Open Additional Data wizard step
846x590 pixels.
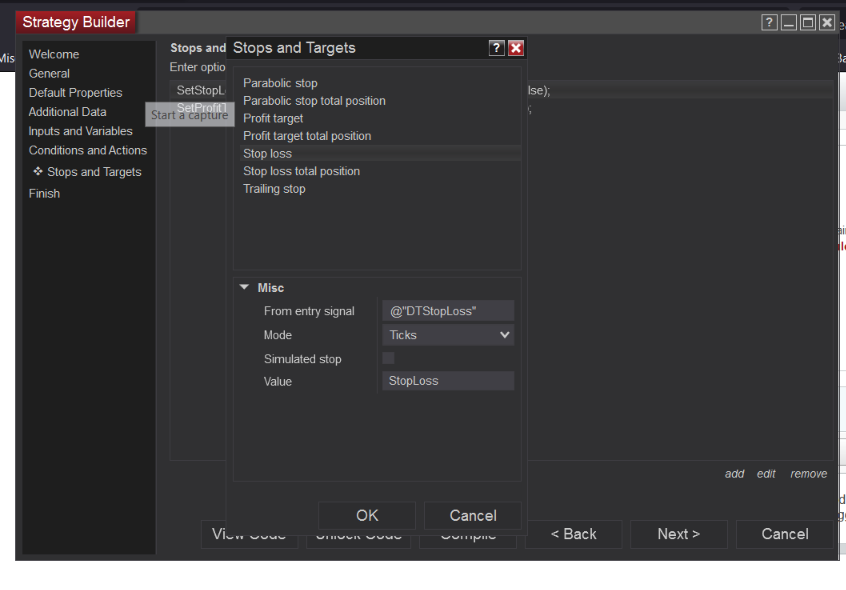[x=67, y=112]
